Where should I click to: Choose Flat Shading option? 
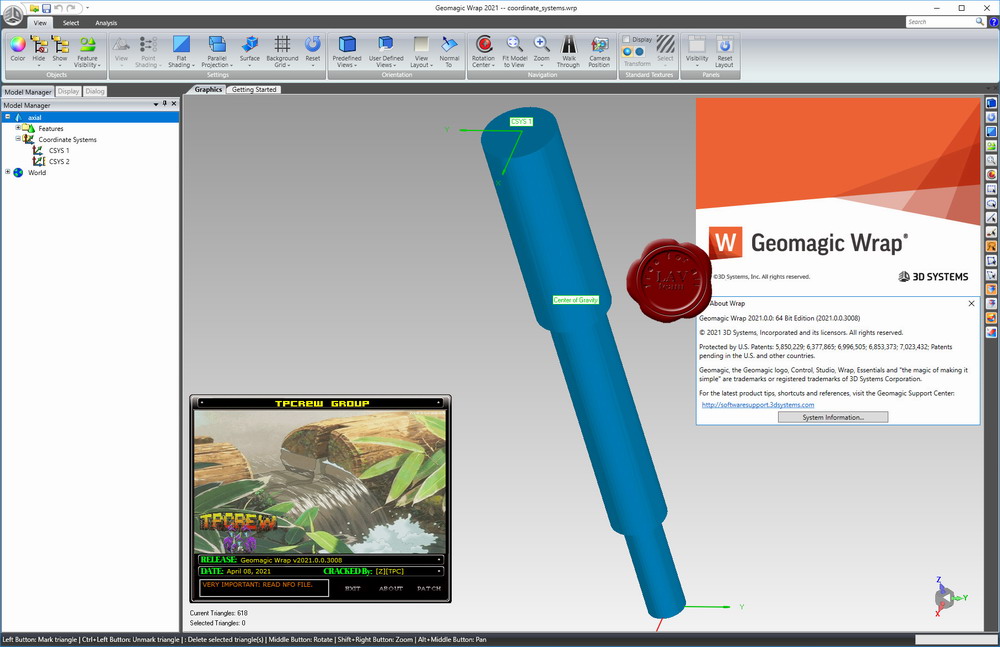coord(181,51)
